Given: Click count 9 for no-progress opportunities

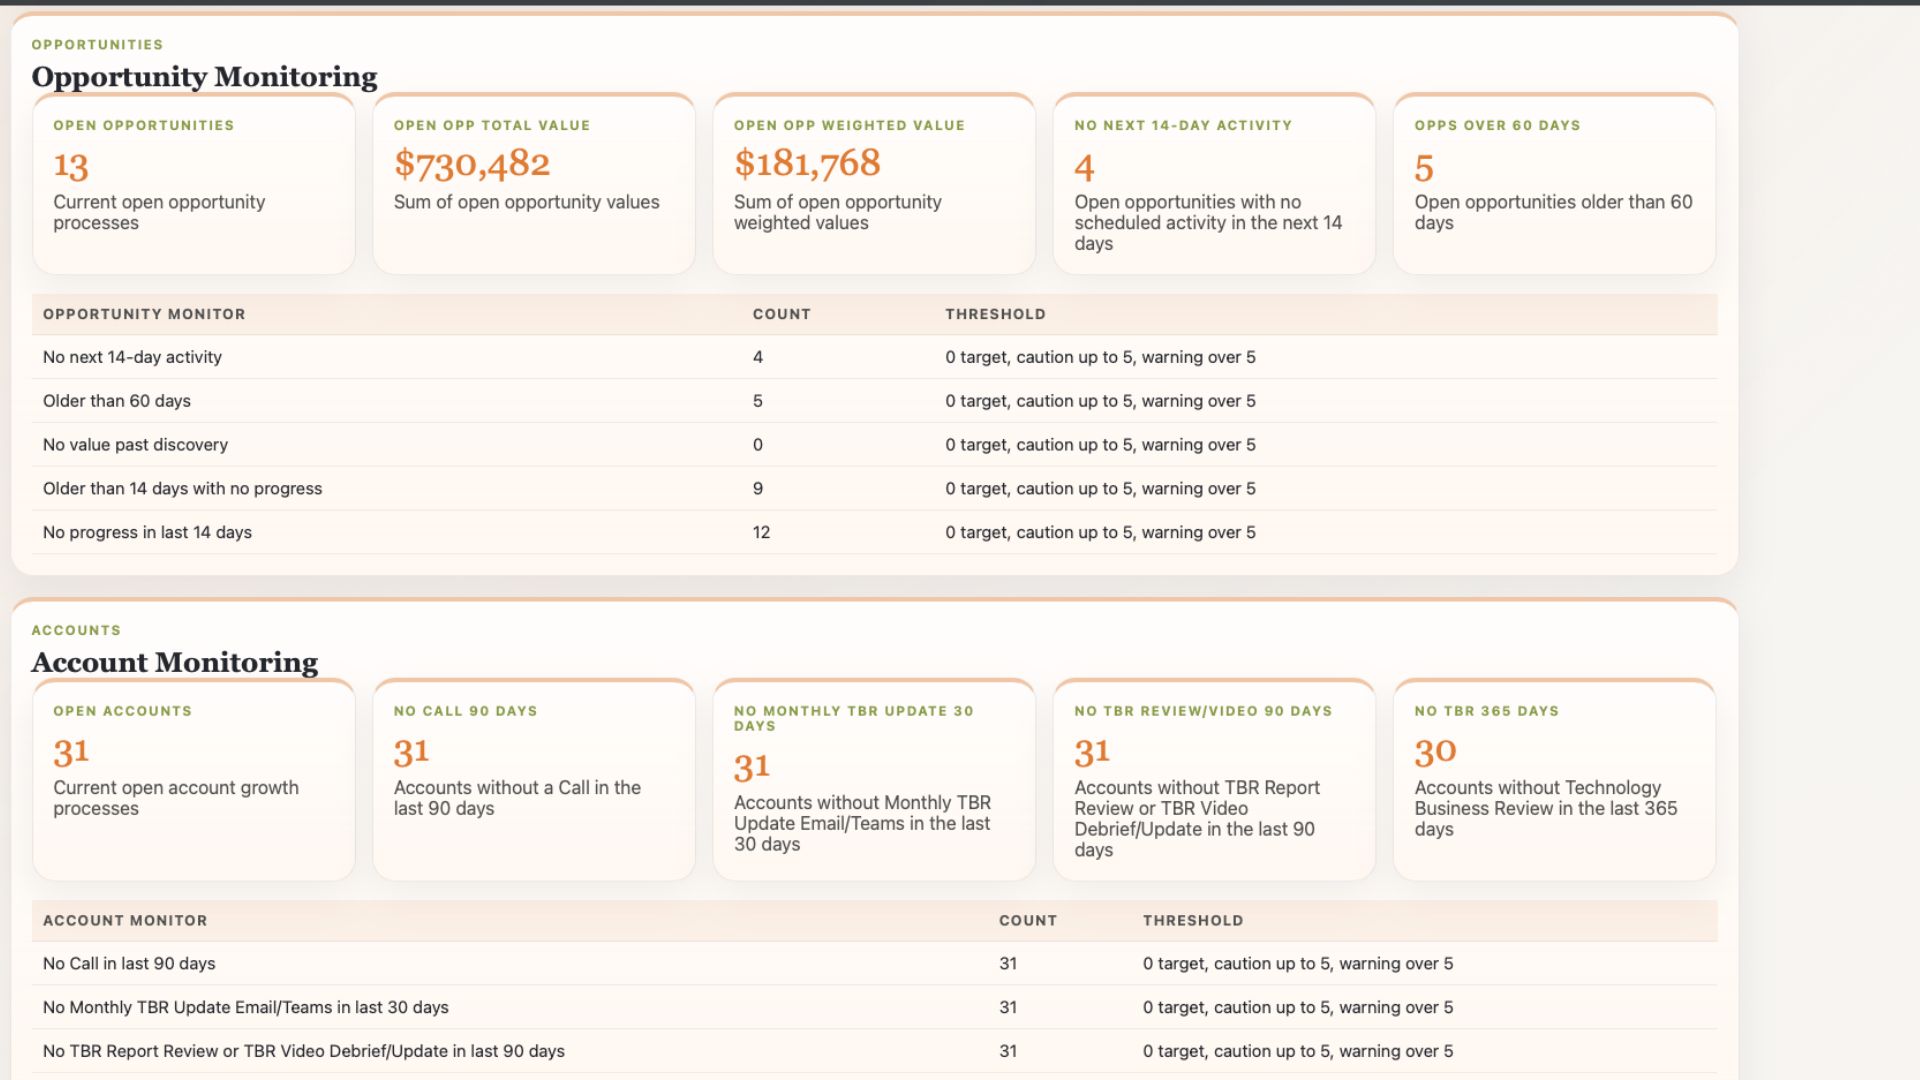Looking at the screenshot, I should 758,489.
